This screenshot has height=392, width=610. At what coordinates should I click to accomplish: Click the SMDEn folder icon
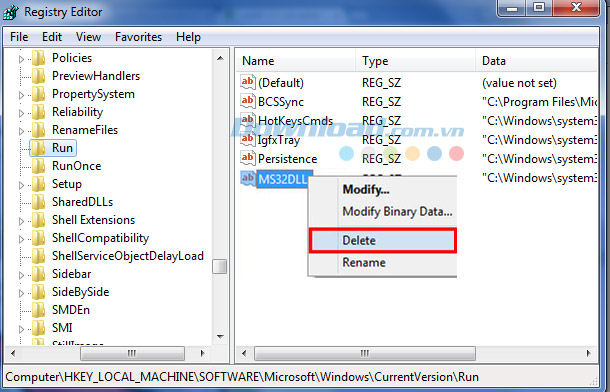click(39, 310)
